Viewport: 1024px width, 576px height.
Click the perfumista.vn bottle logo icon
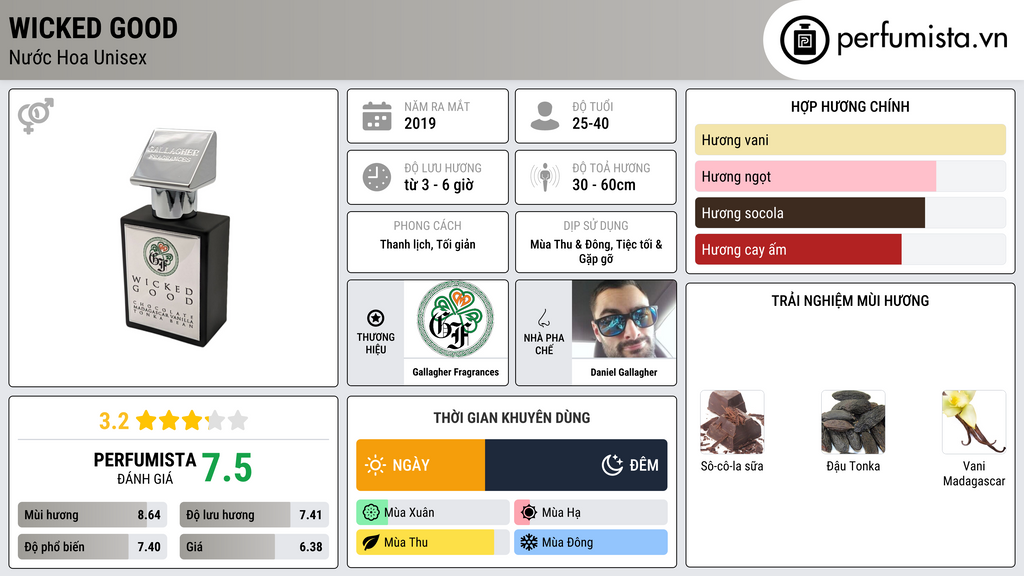[x=804, y=40]
